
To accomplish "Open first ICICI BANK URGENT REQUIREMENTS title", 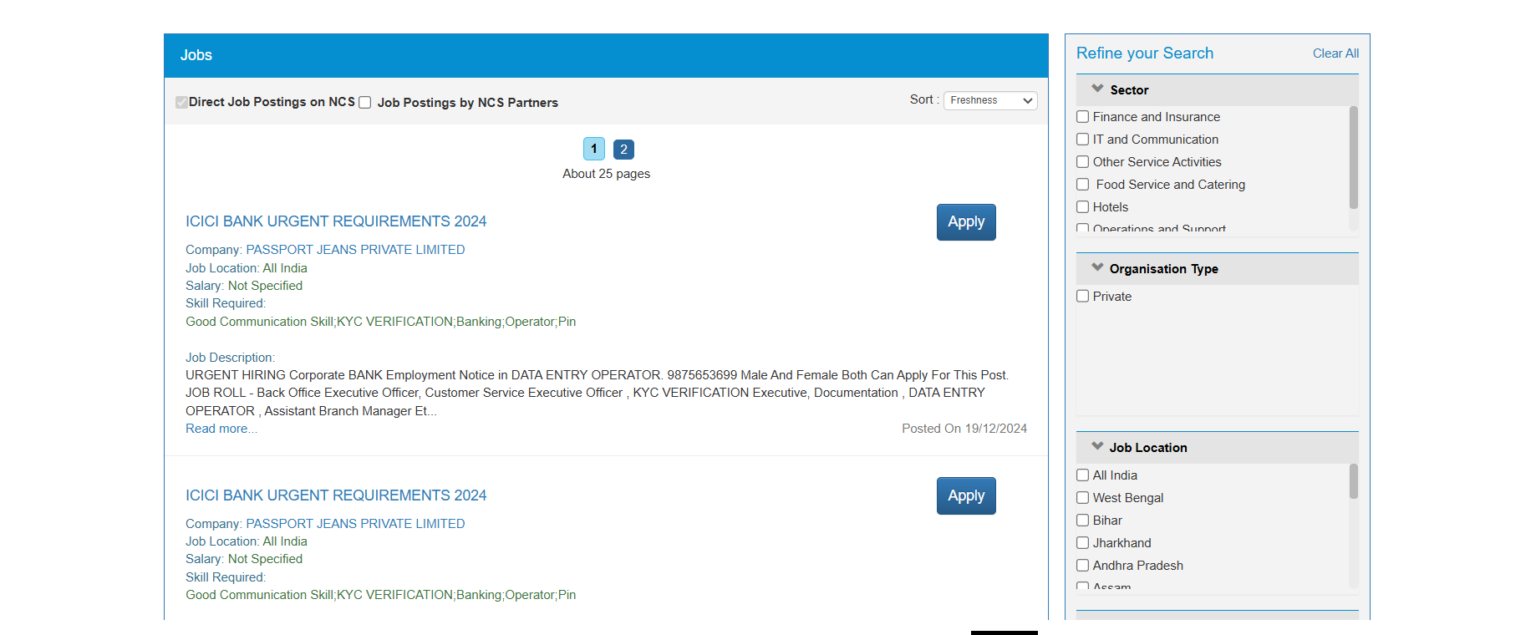I will point(336,221).
